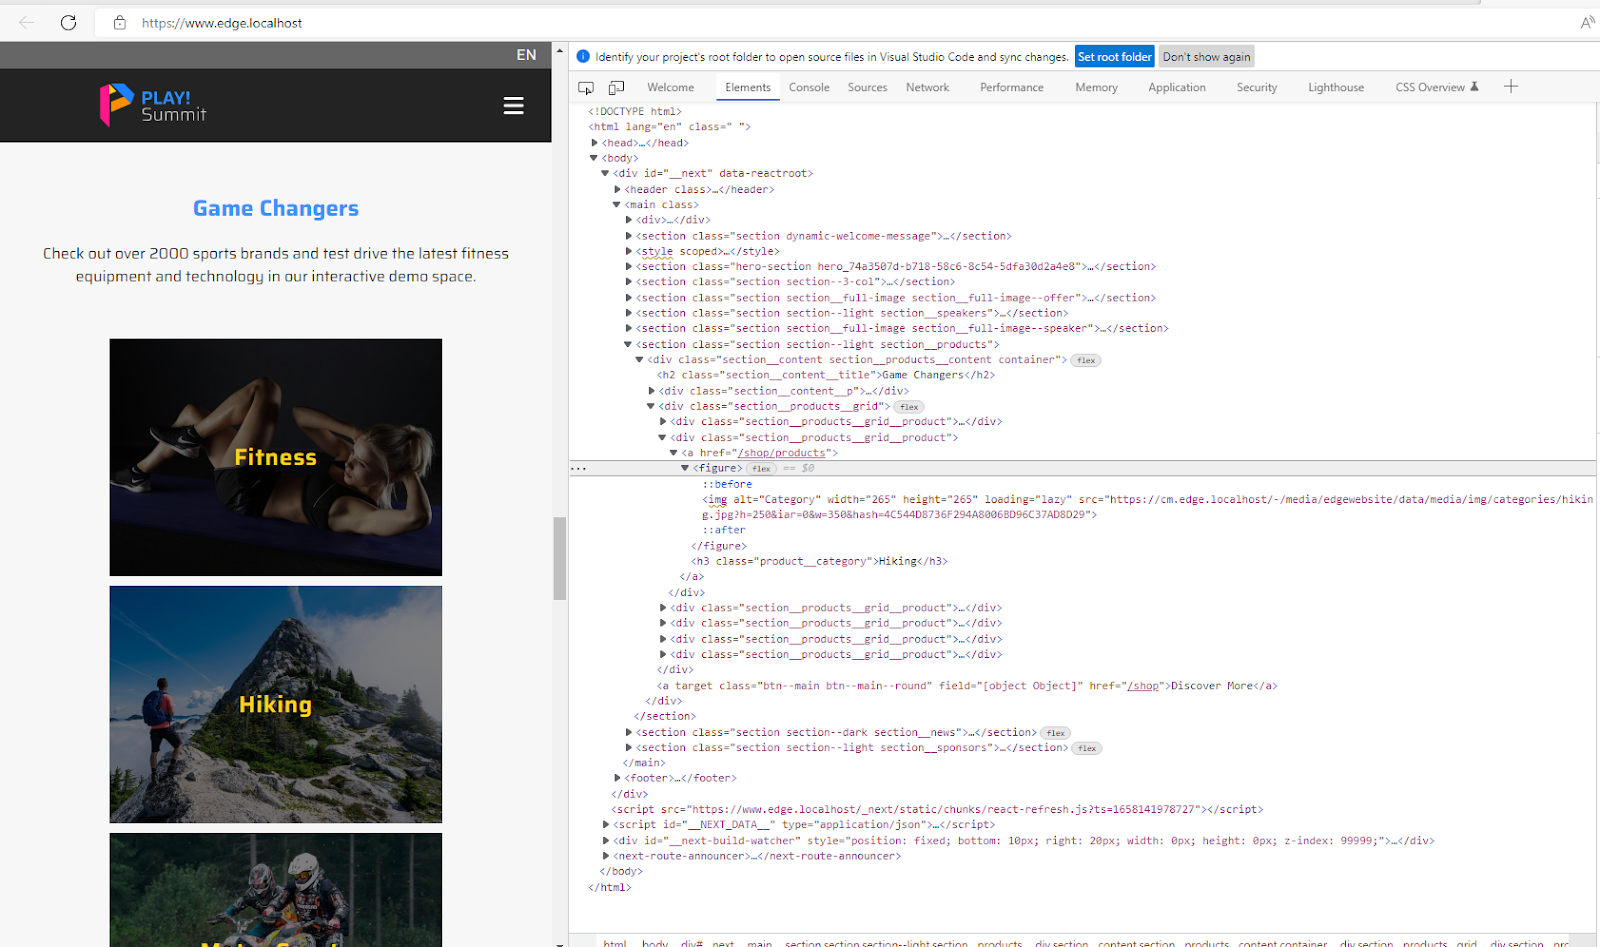1600x947 pixels.
Task: Toggle device emulation in DevTools
Action: tap(617, 88)
